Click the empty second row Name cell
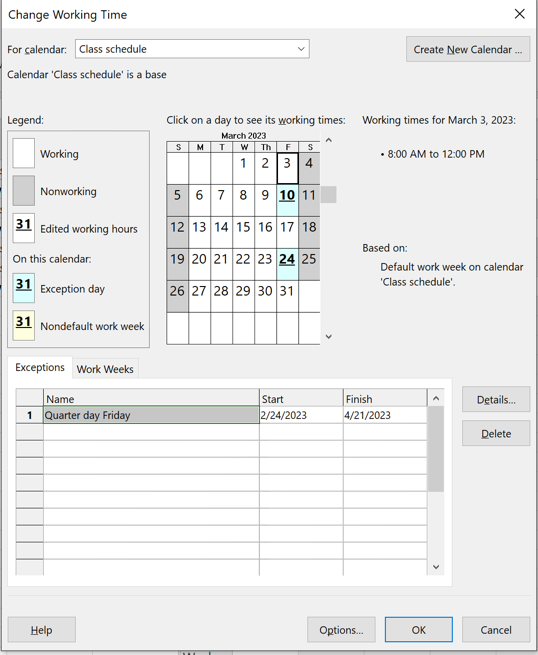The height and width of the screenshot is (655, 538). tap(151, 432)
